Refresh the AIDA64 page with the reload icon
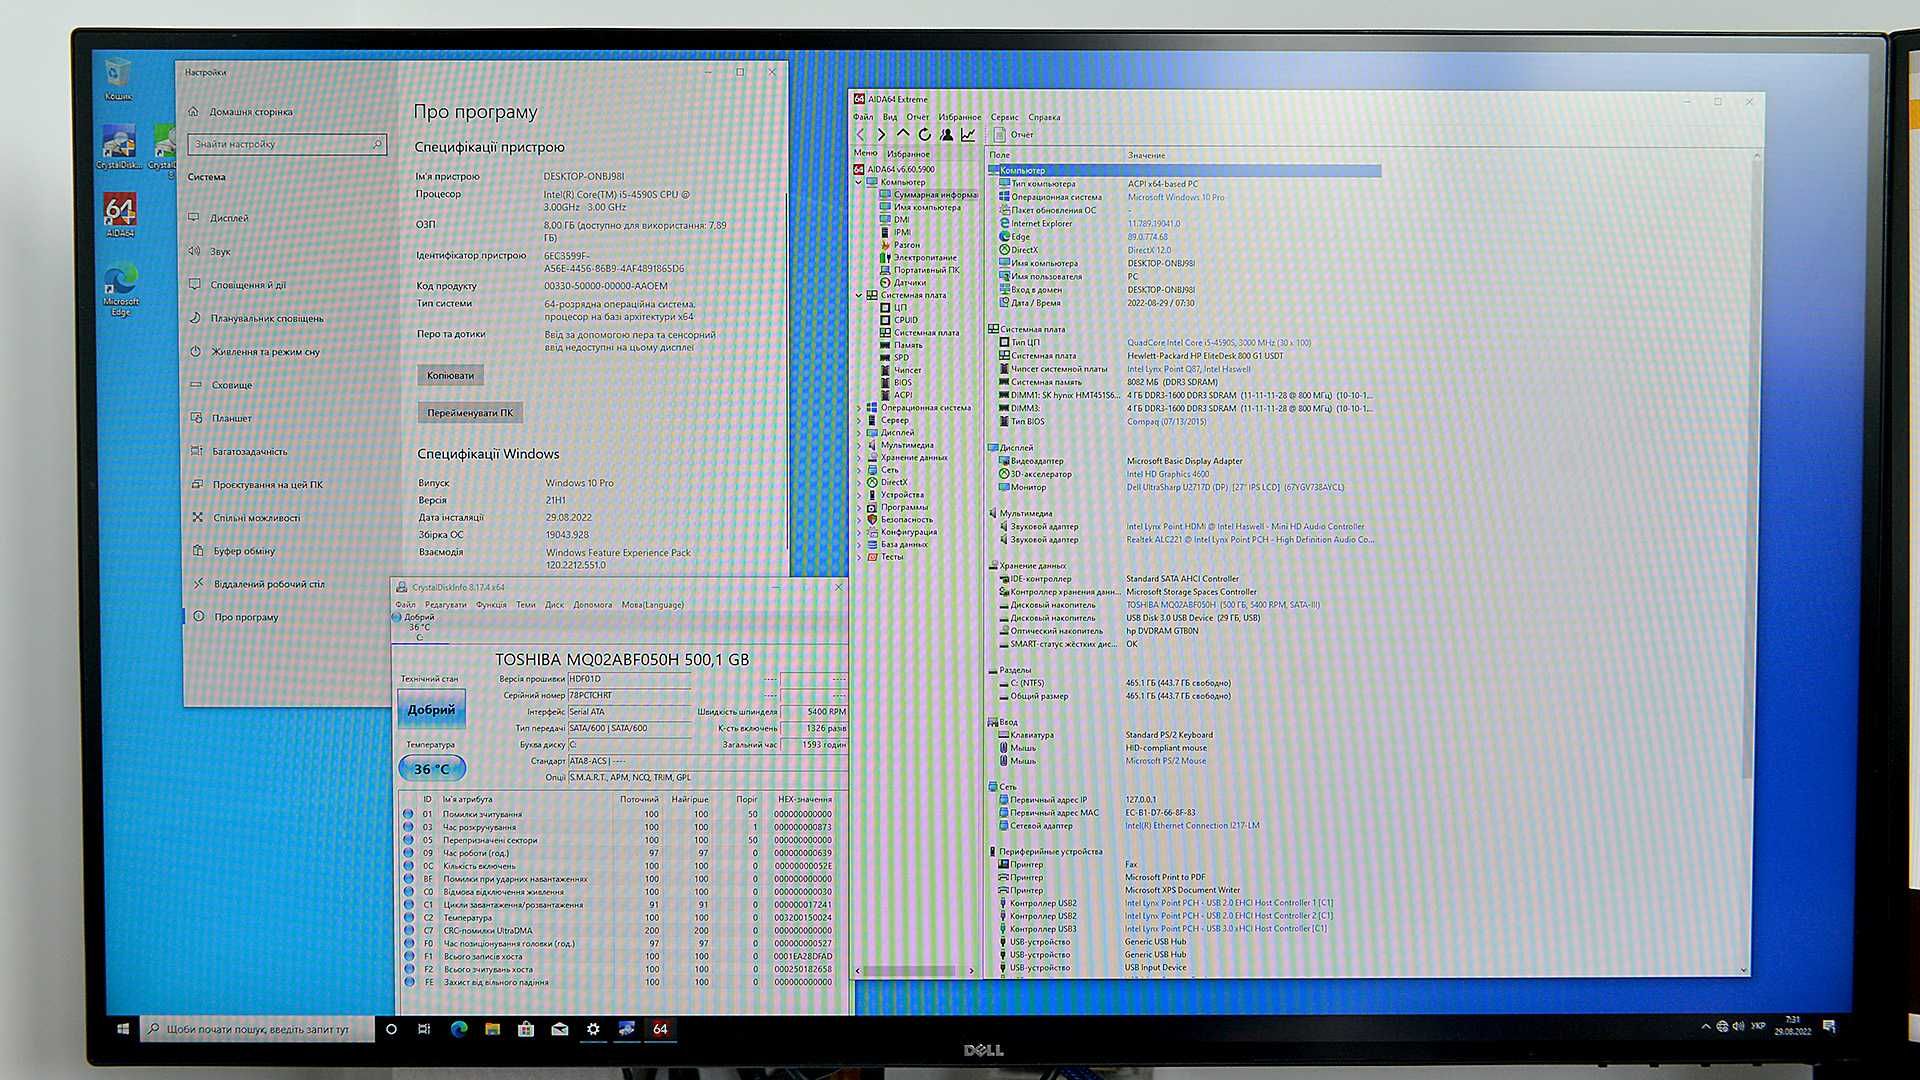The image size is (1920, 1080). [x=924, y=134]
